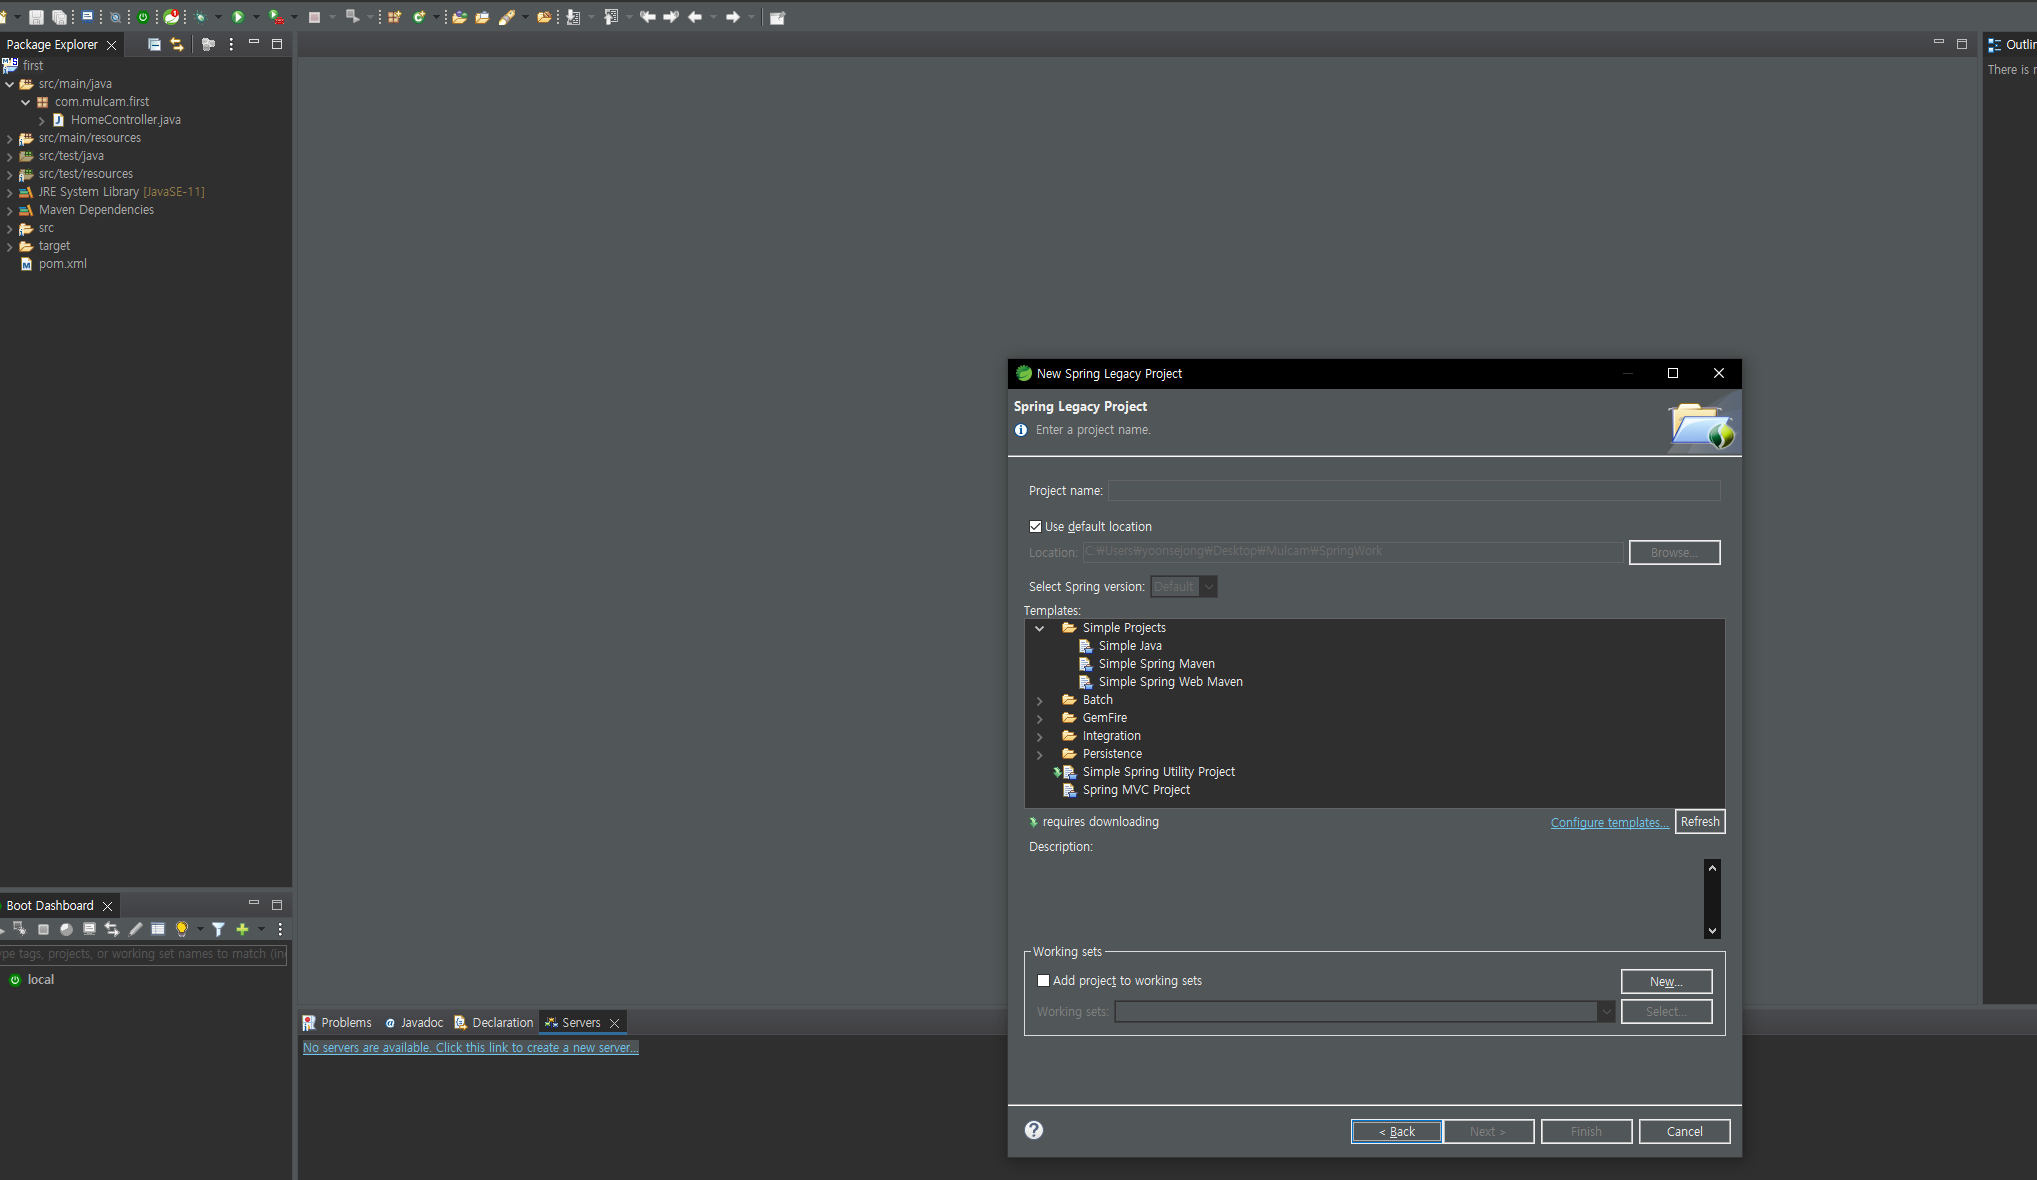Switch to the Javadoc tab
The image size is (2037, 1180).
(x=414, y=1022)
